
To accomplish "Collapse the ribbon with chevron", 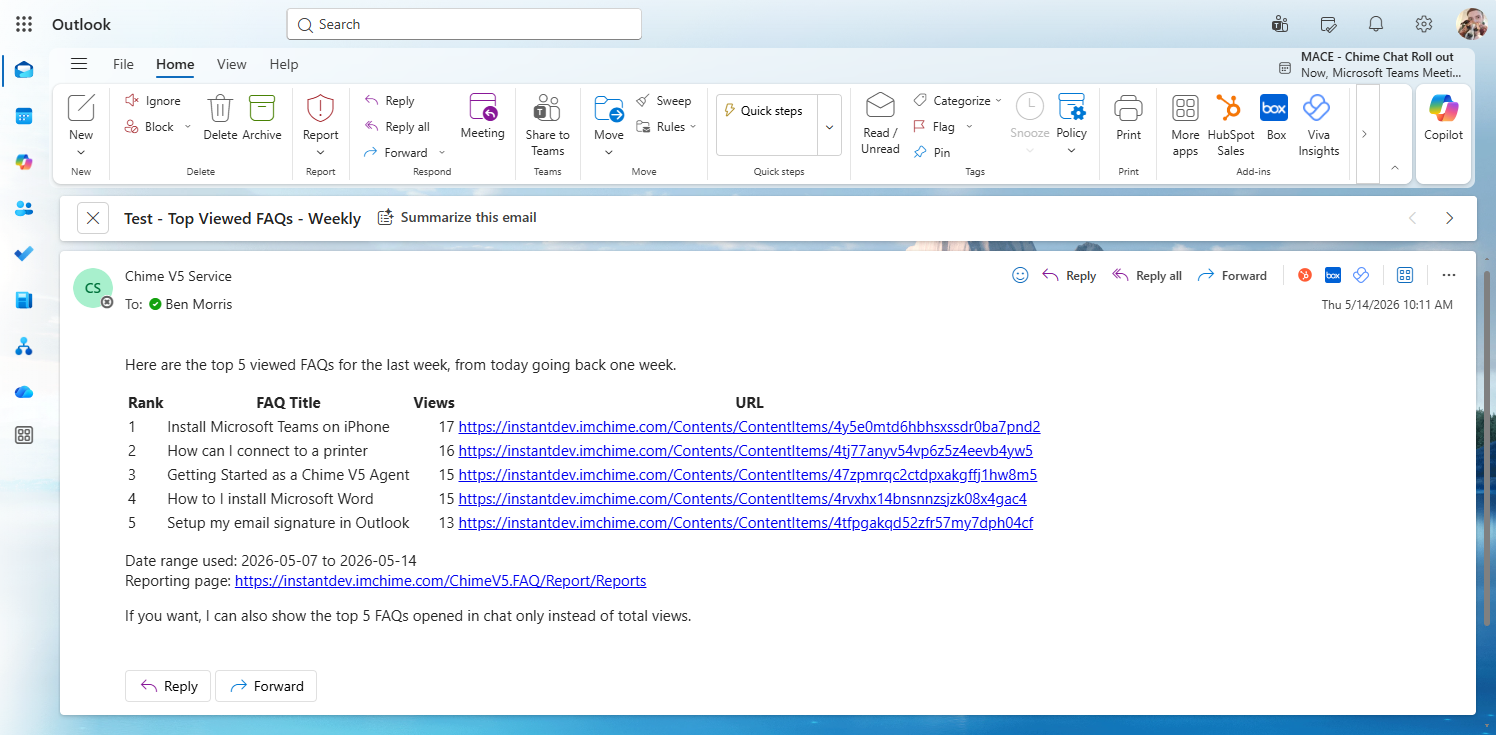I will click(1395, 169).
